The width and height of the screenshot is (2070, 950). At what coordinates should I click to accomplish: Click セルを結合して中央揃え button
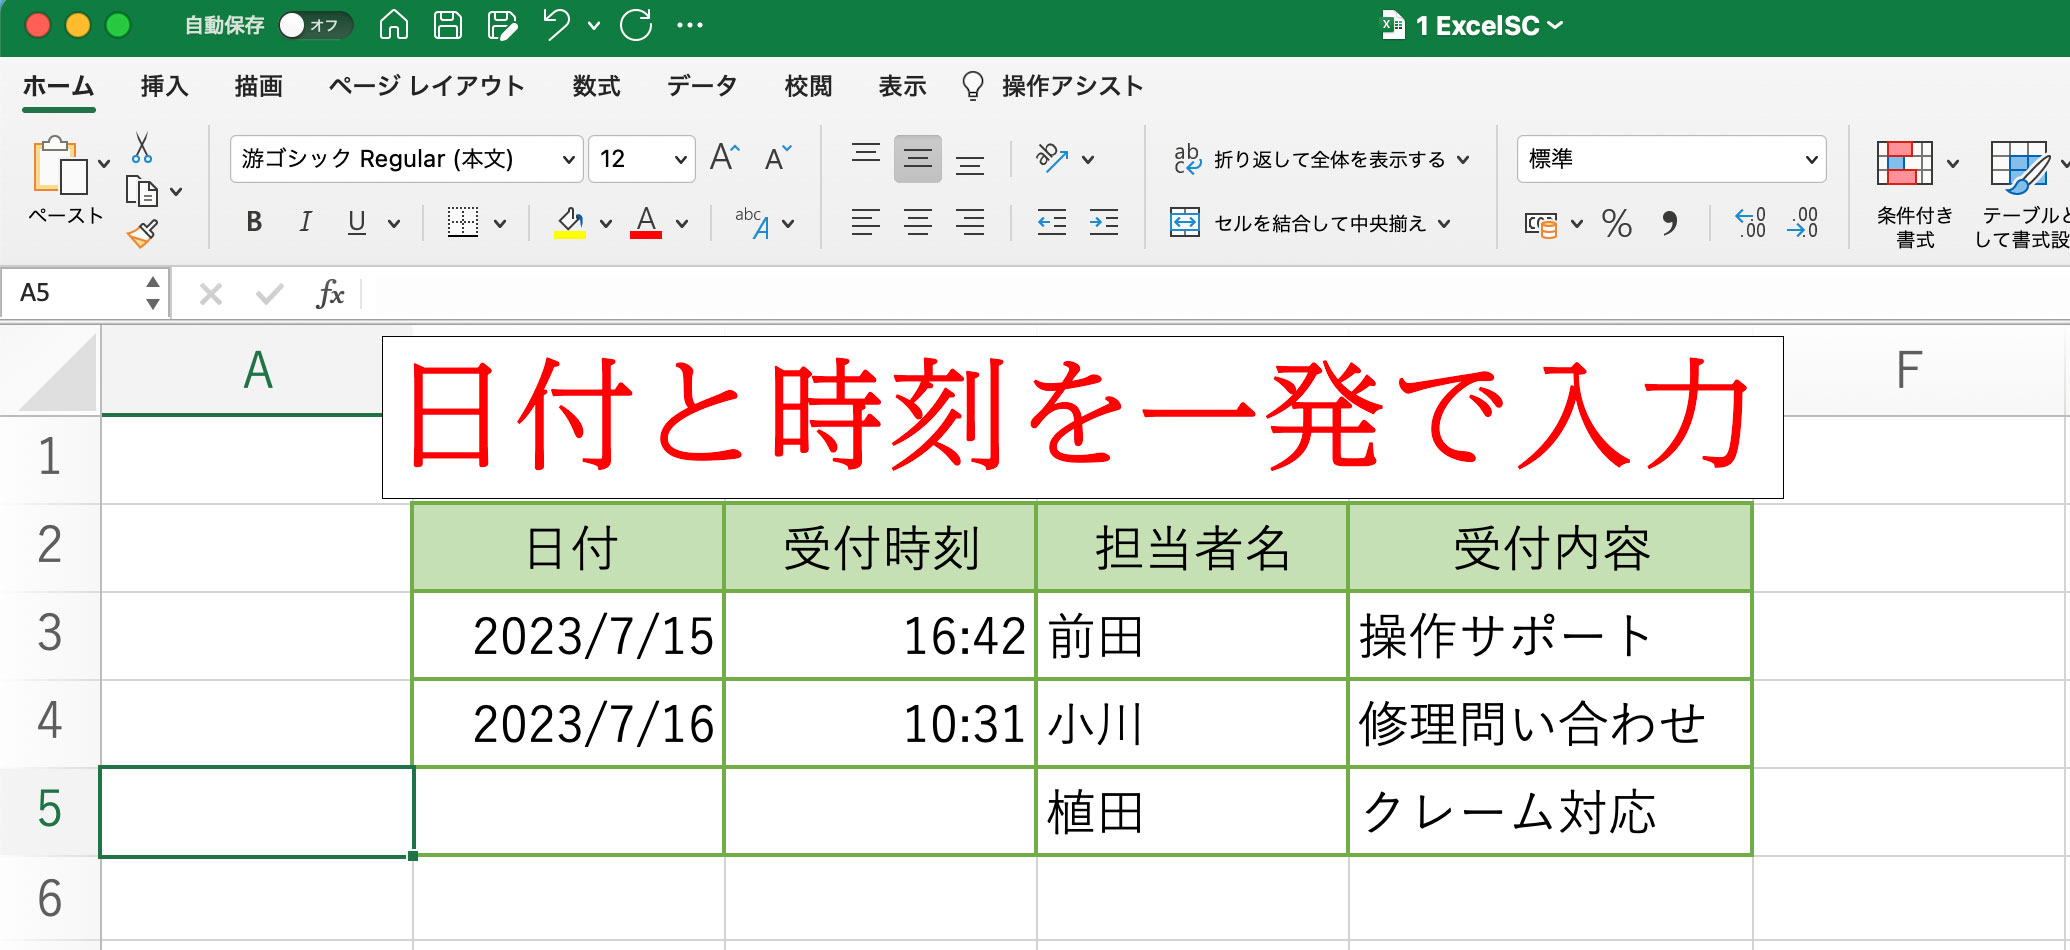(x=1306, y=223)
